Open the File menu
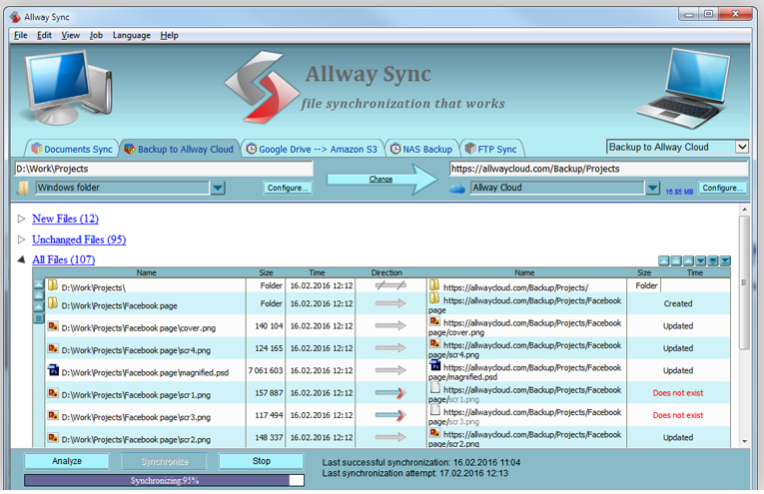764x494 pixels. pyautogui.click(x=20, y=35)
